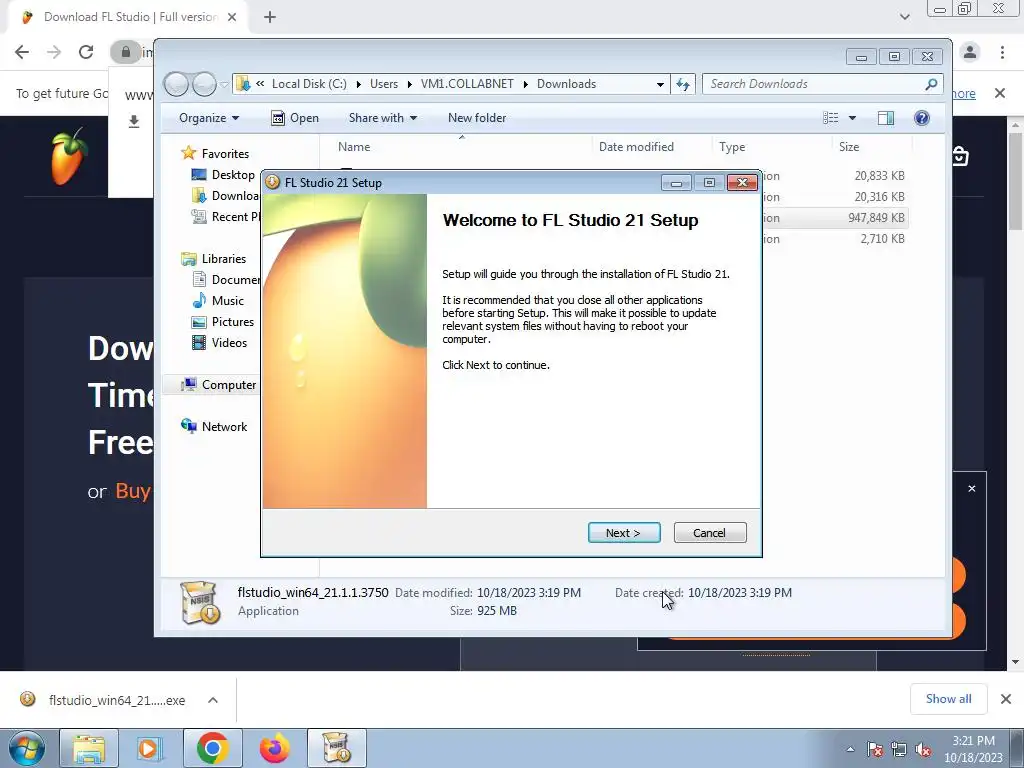The image size is (1024, 768).
Task: Select Local Disk (C:) breadcrumb
Action: (309, 84)
